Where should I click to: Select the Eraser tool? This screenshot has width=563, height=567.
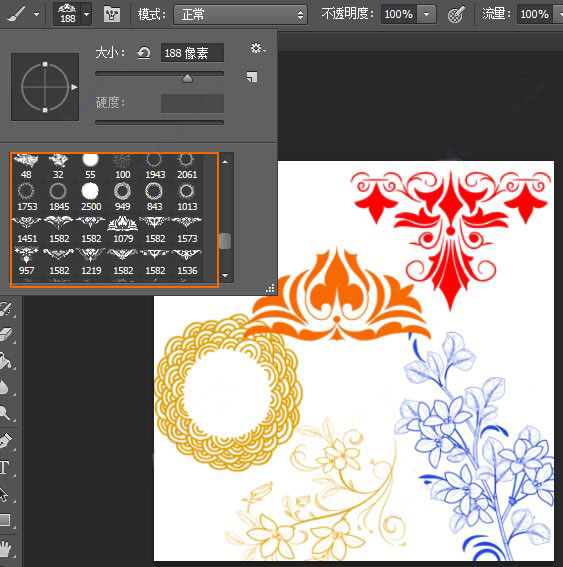[x=7, y=334]
